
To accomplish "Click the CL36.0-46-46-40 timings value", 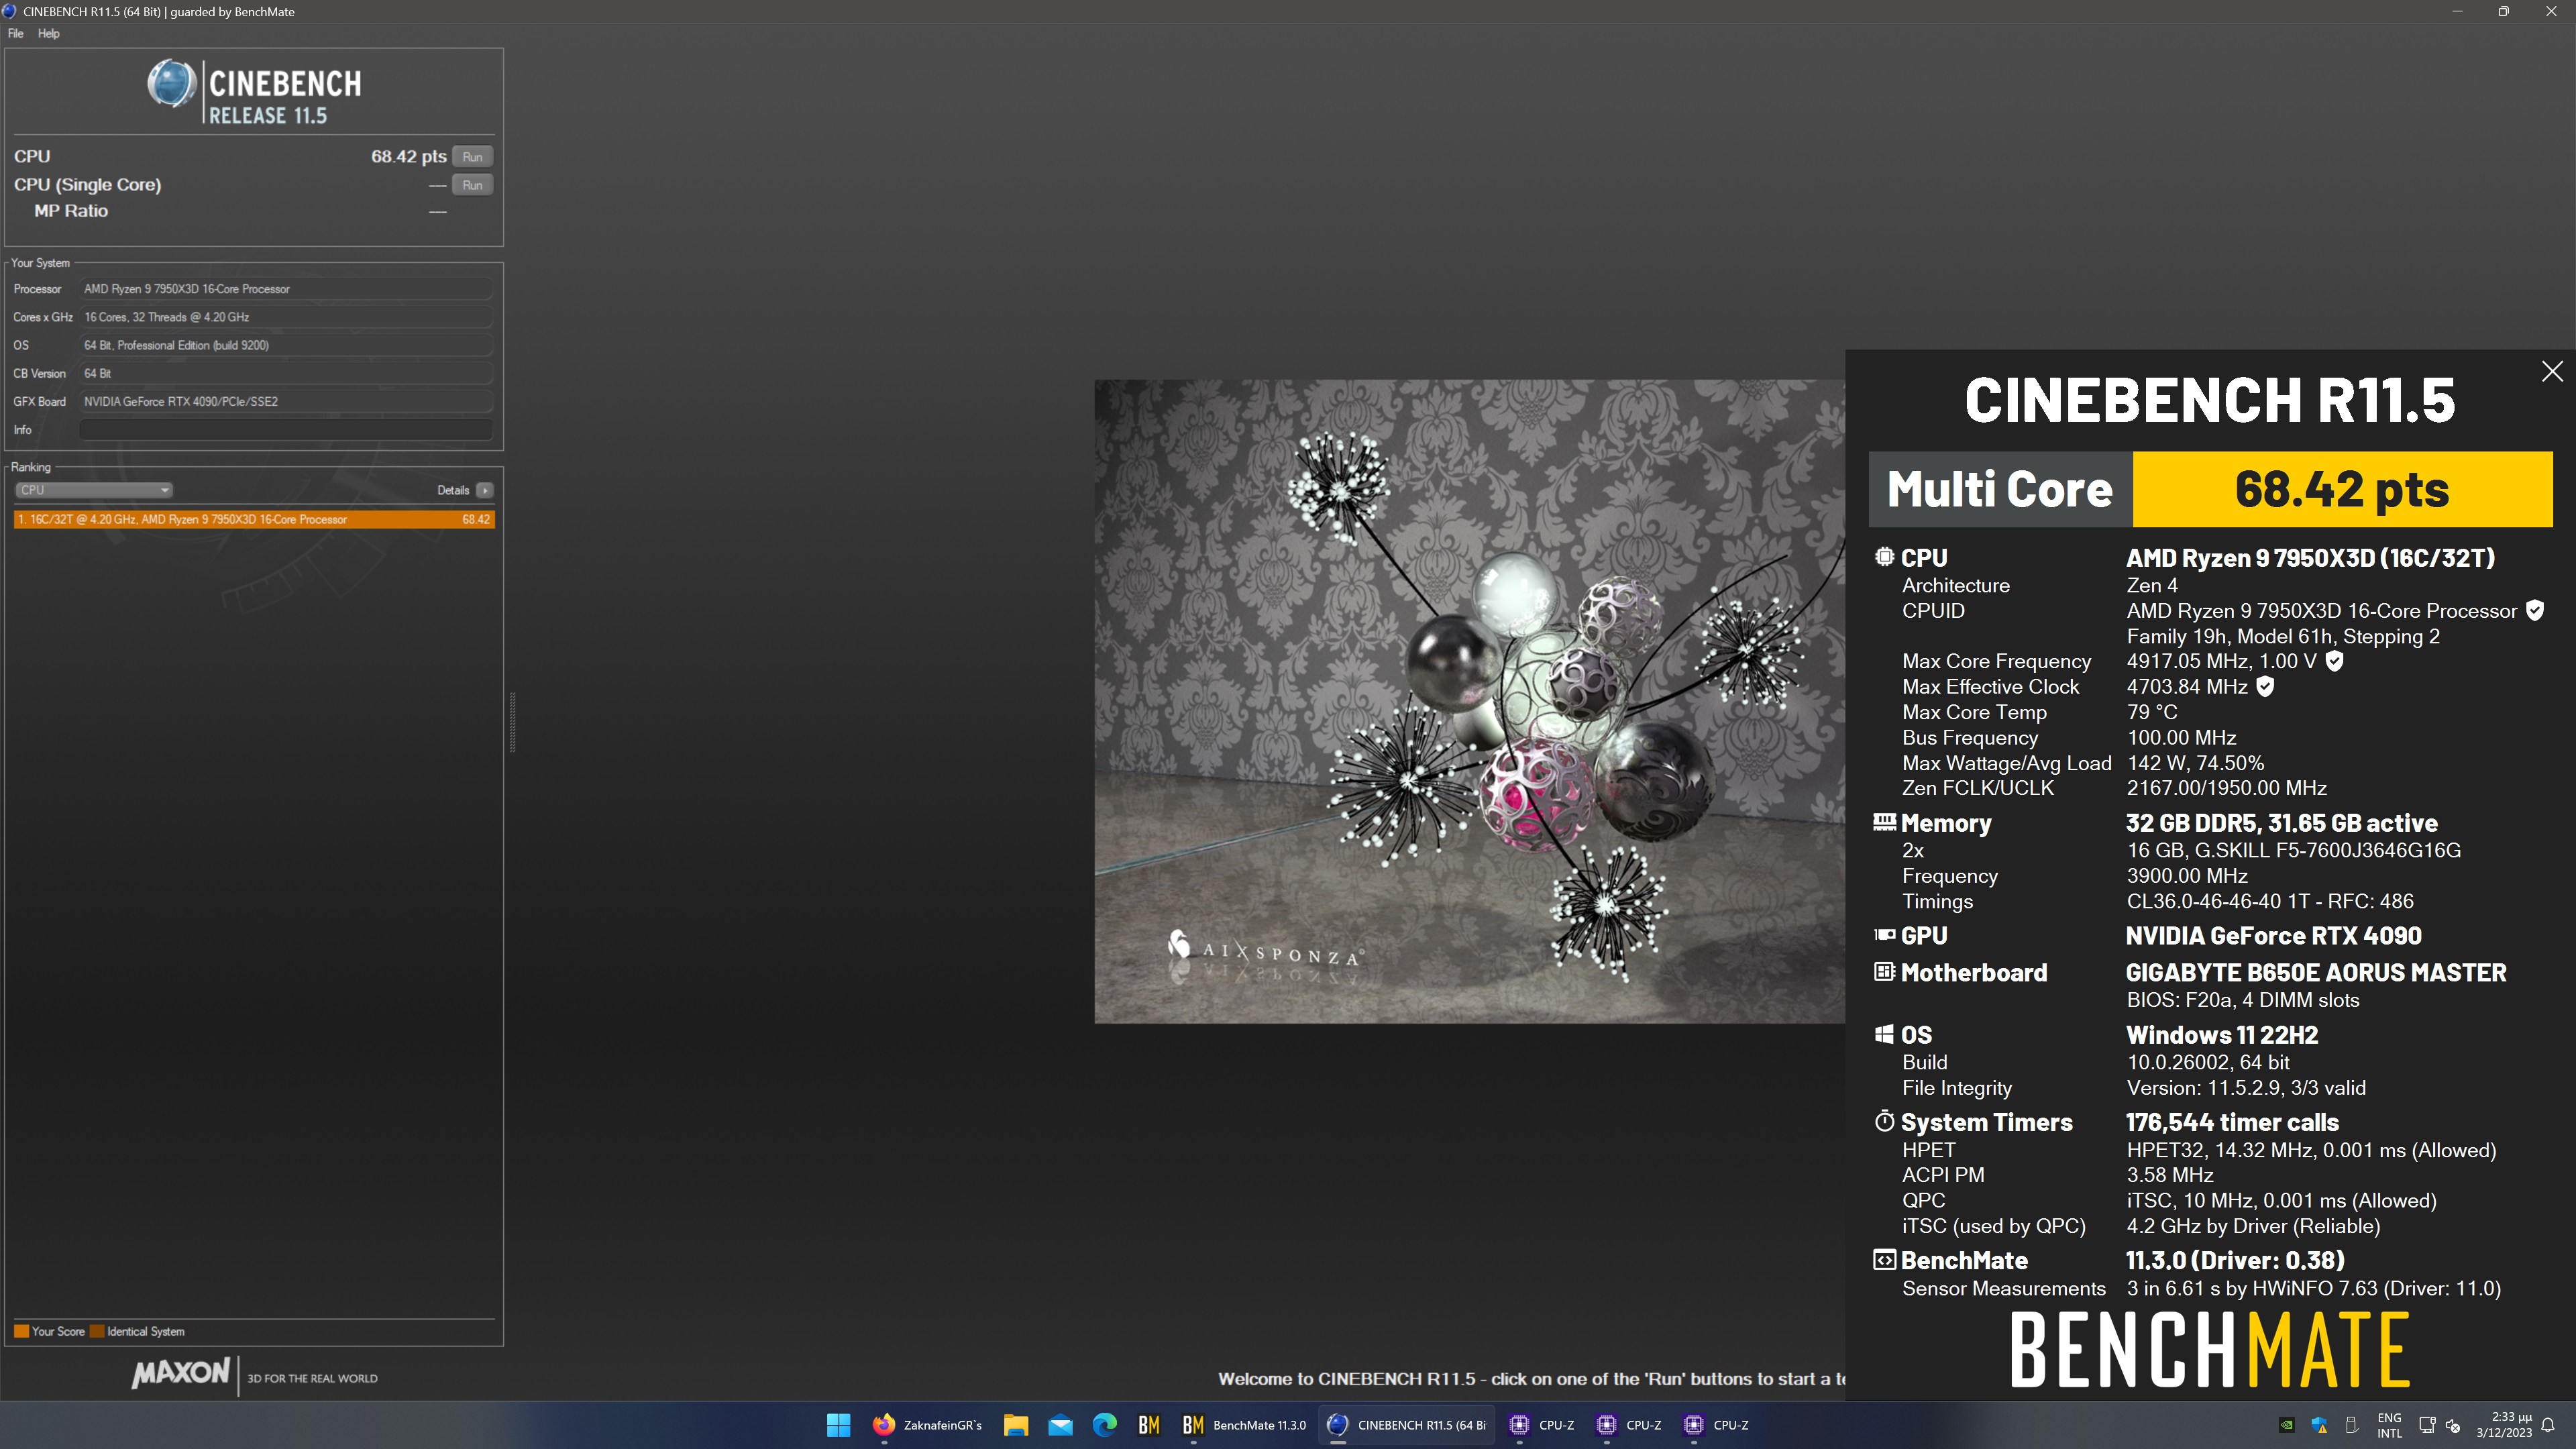I will 2270,901.
